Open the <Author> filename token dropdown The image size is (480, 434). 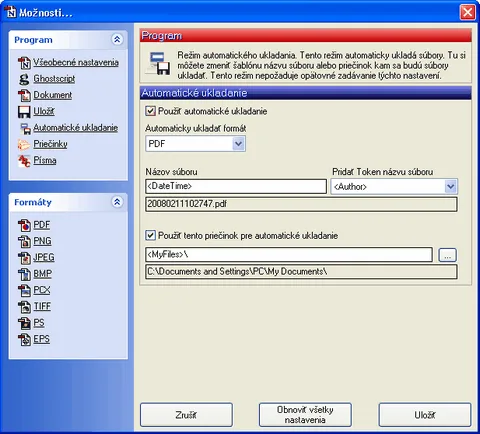pyautogui.click(x=450, y=186)
